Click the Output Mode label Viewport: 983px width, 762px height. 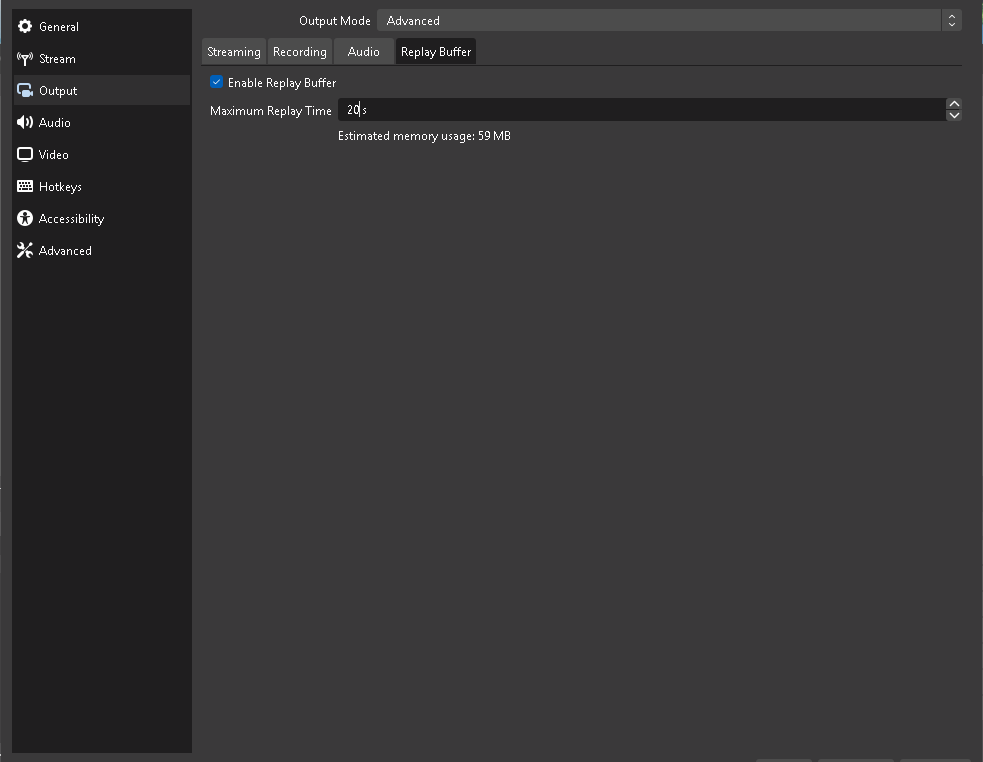(335, 21)
